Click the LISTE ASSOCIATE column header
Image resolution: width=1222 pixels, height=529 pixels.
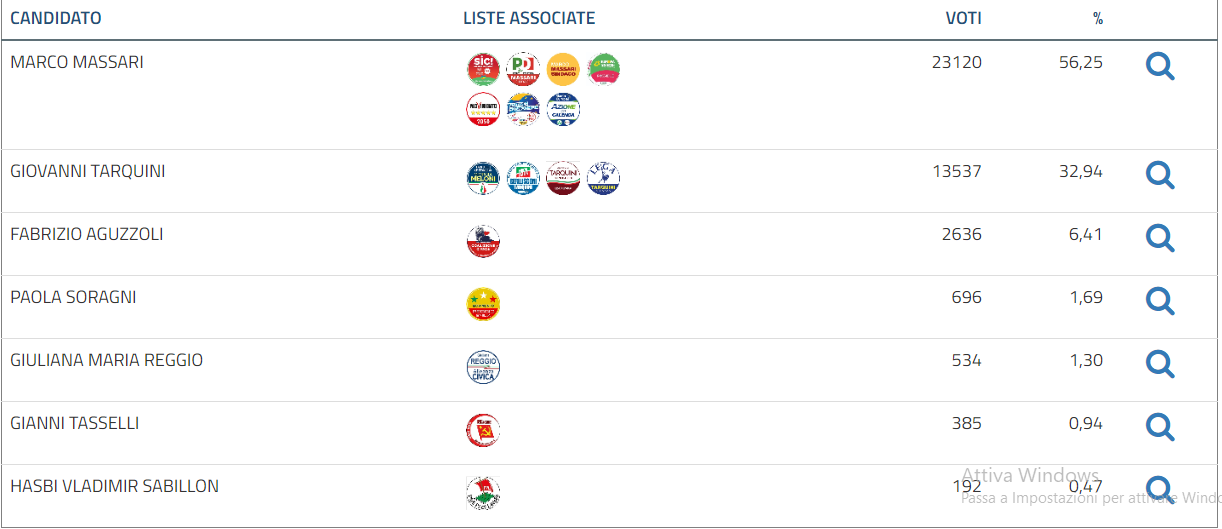pyautogui.click(x=529, y=19)
